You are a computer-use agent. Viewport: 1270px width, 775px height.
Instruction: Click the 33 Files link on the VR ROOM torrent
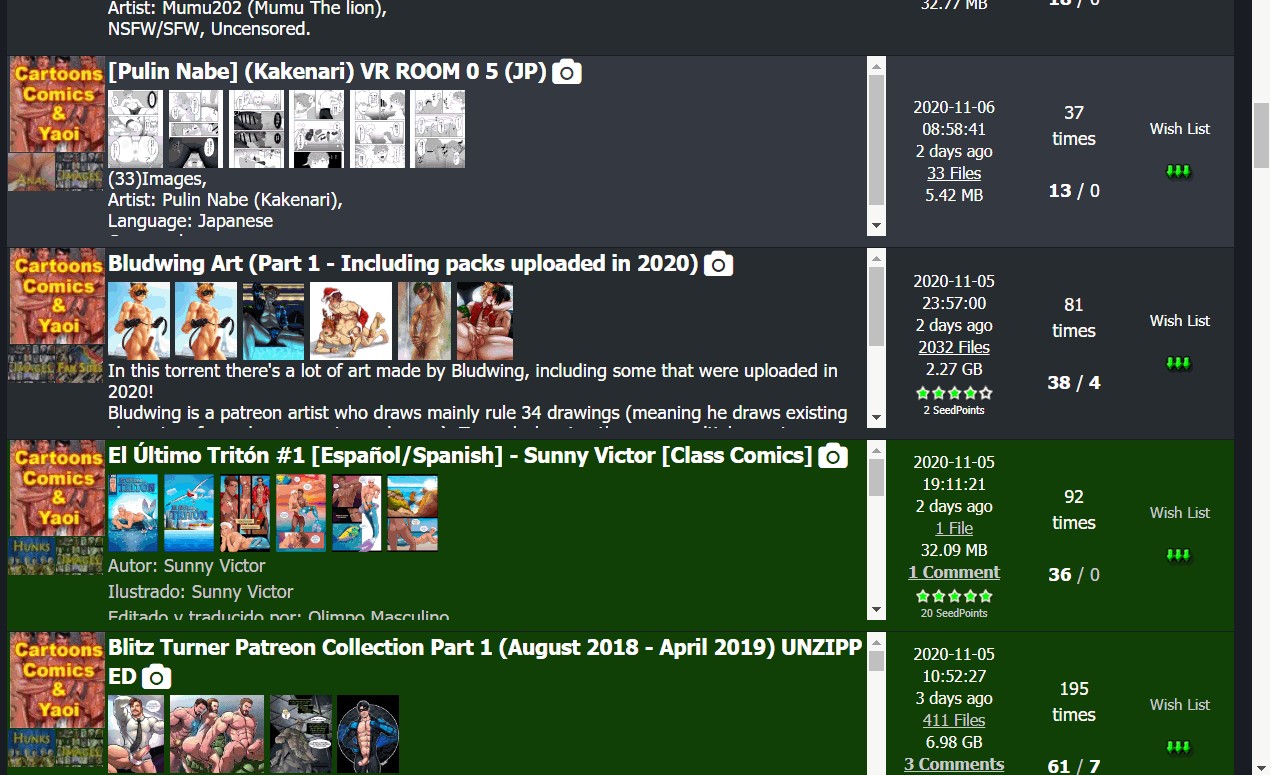click(x=953, y=173)
